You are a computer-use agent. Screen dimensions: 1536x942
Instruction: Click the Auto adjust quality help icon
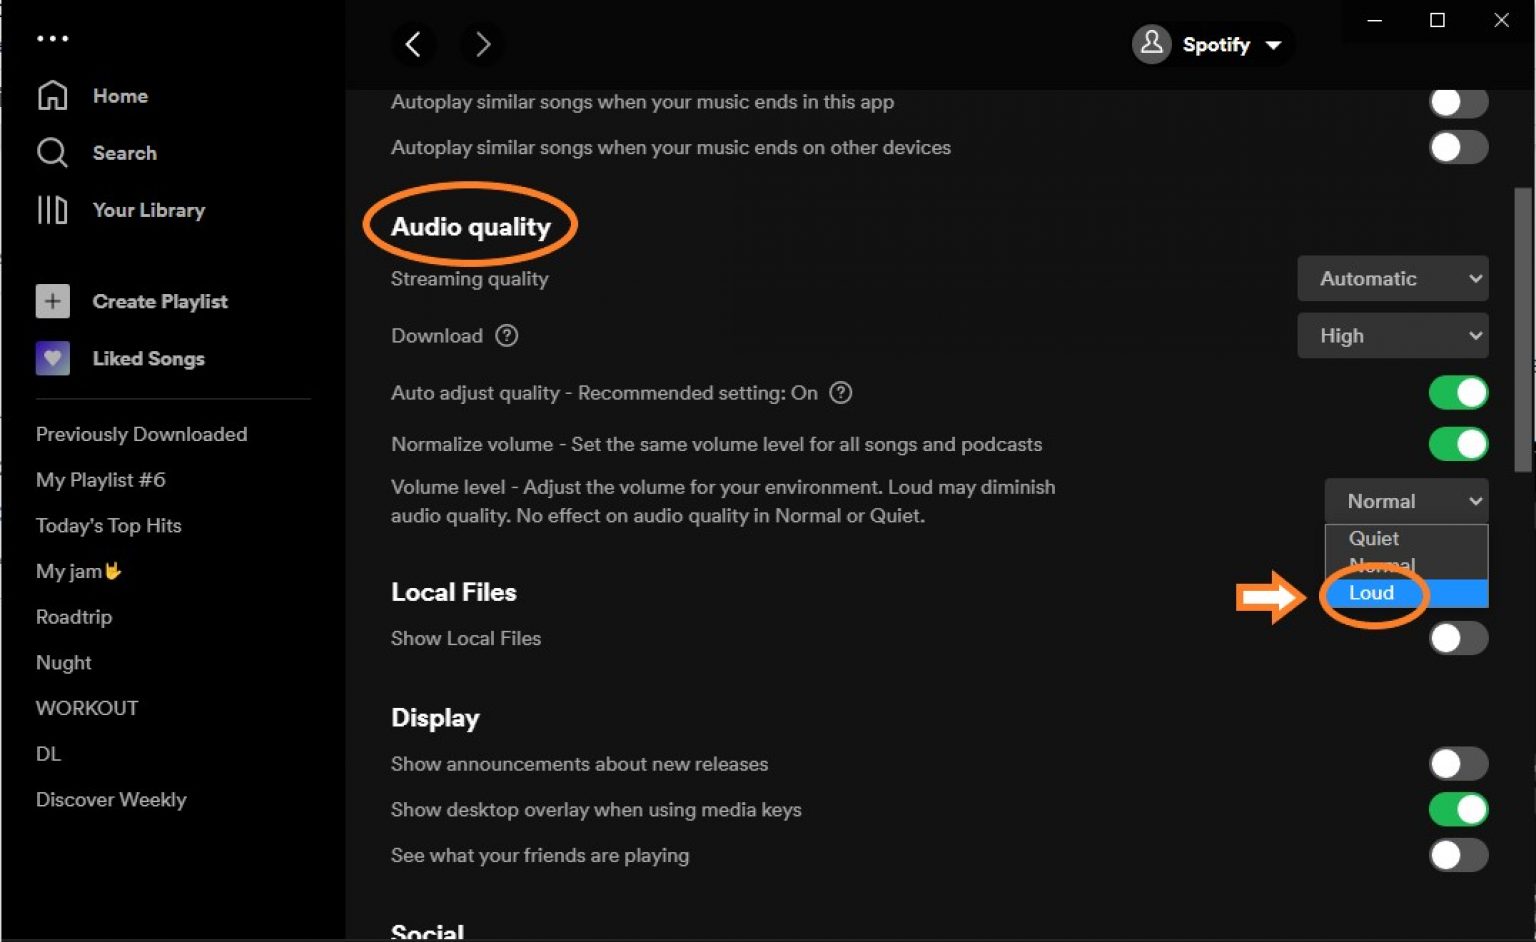841,392
